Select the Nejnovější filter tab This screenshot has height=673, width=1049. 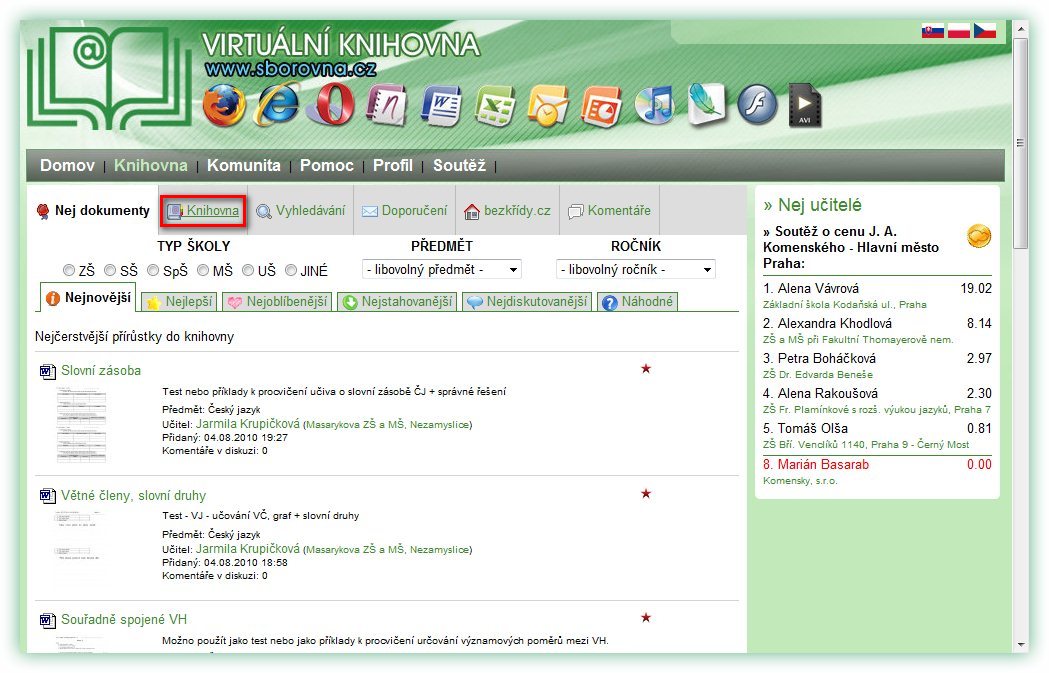point(88,298)
